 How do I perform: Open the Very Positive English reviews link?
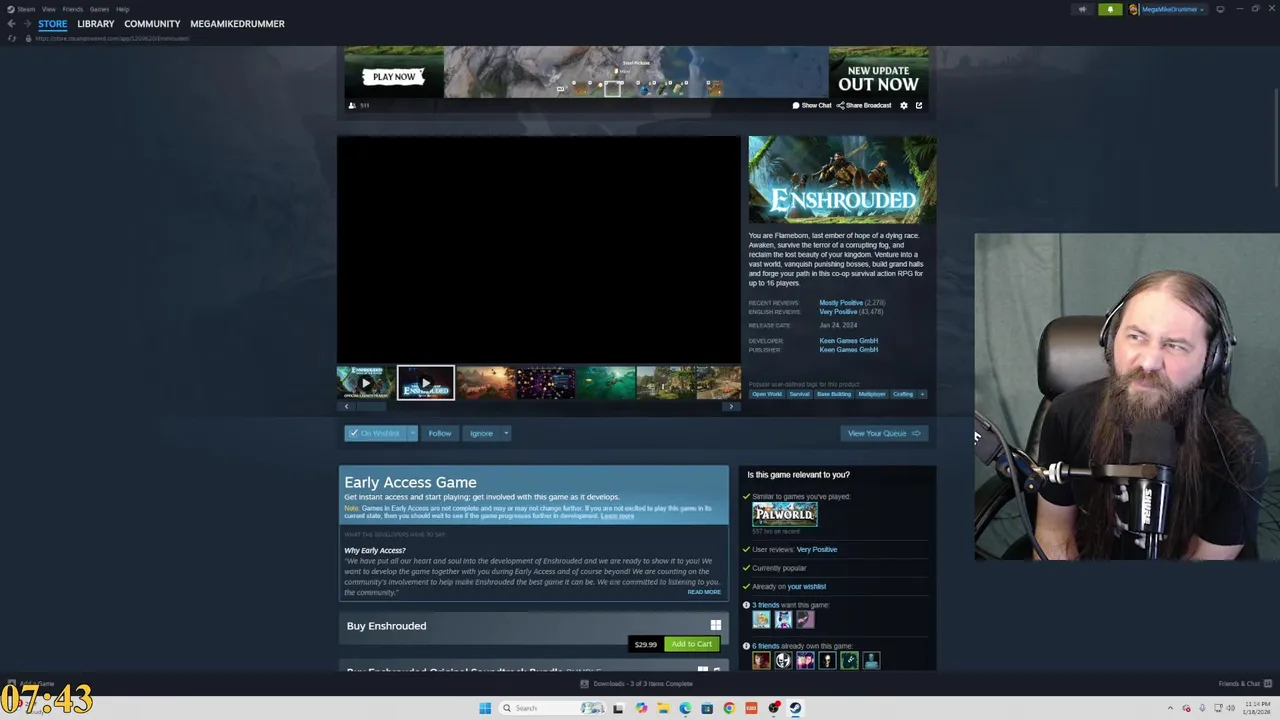point(838,312)
